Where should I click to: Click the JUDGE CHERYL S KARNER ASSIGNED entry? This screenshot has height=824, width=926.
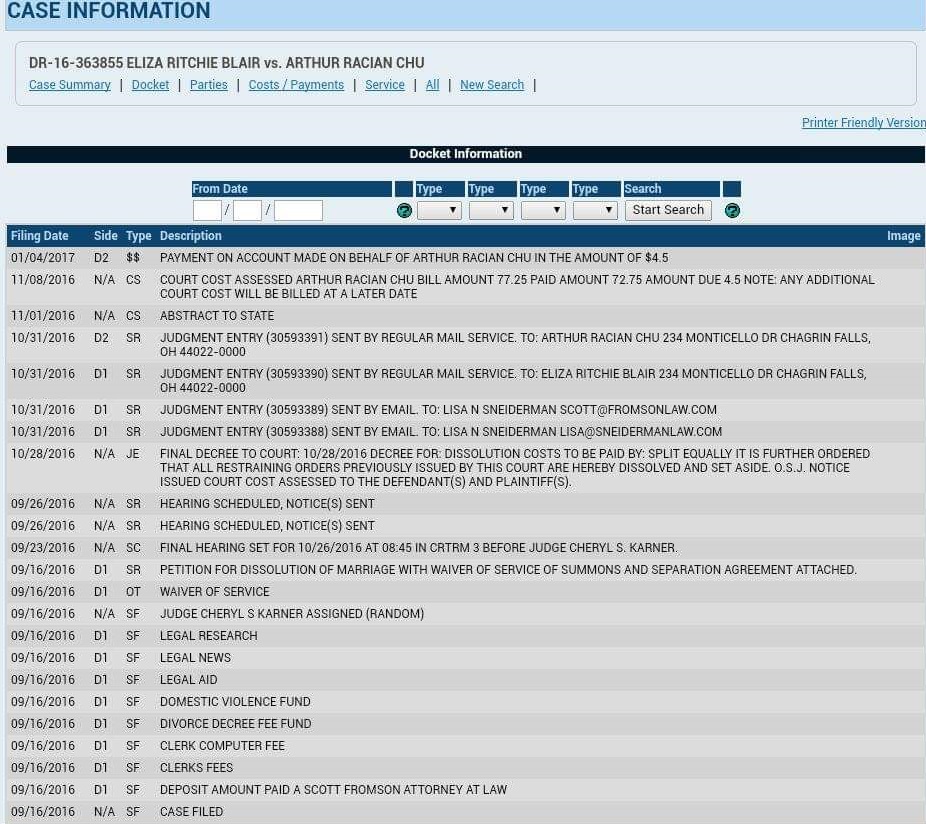292,614
